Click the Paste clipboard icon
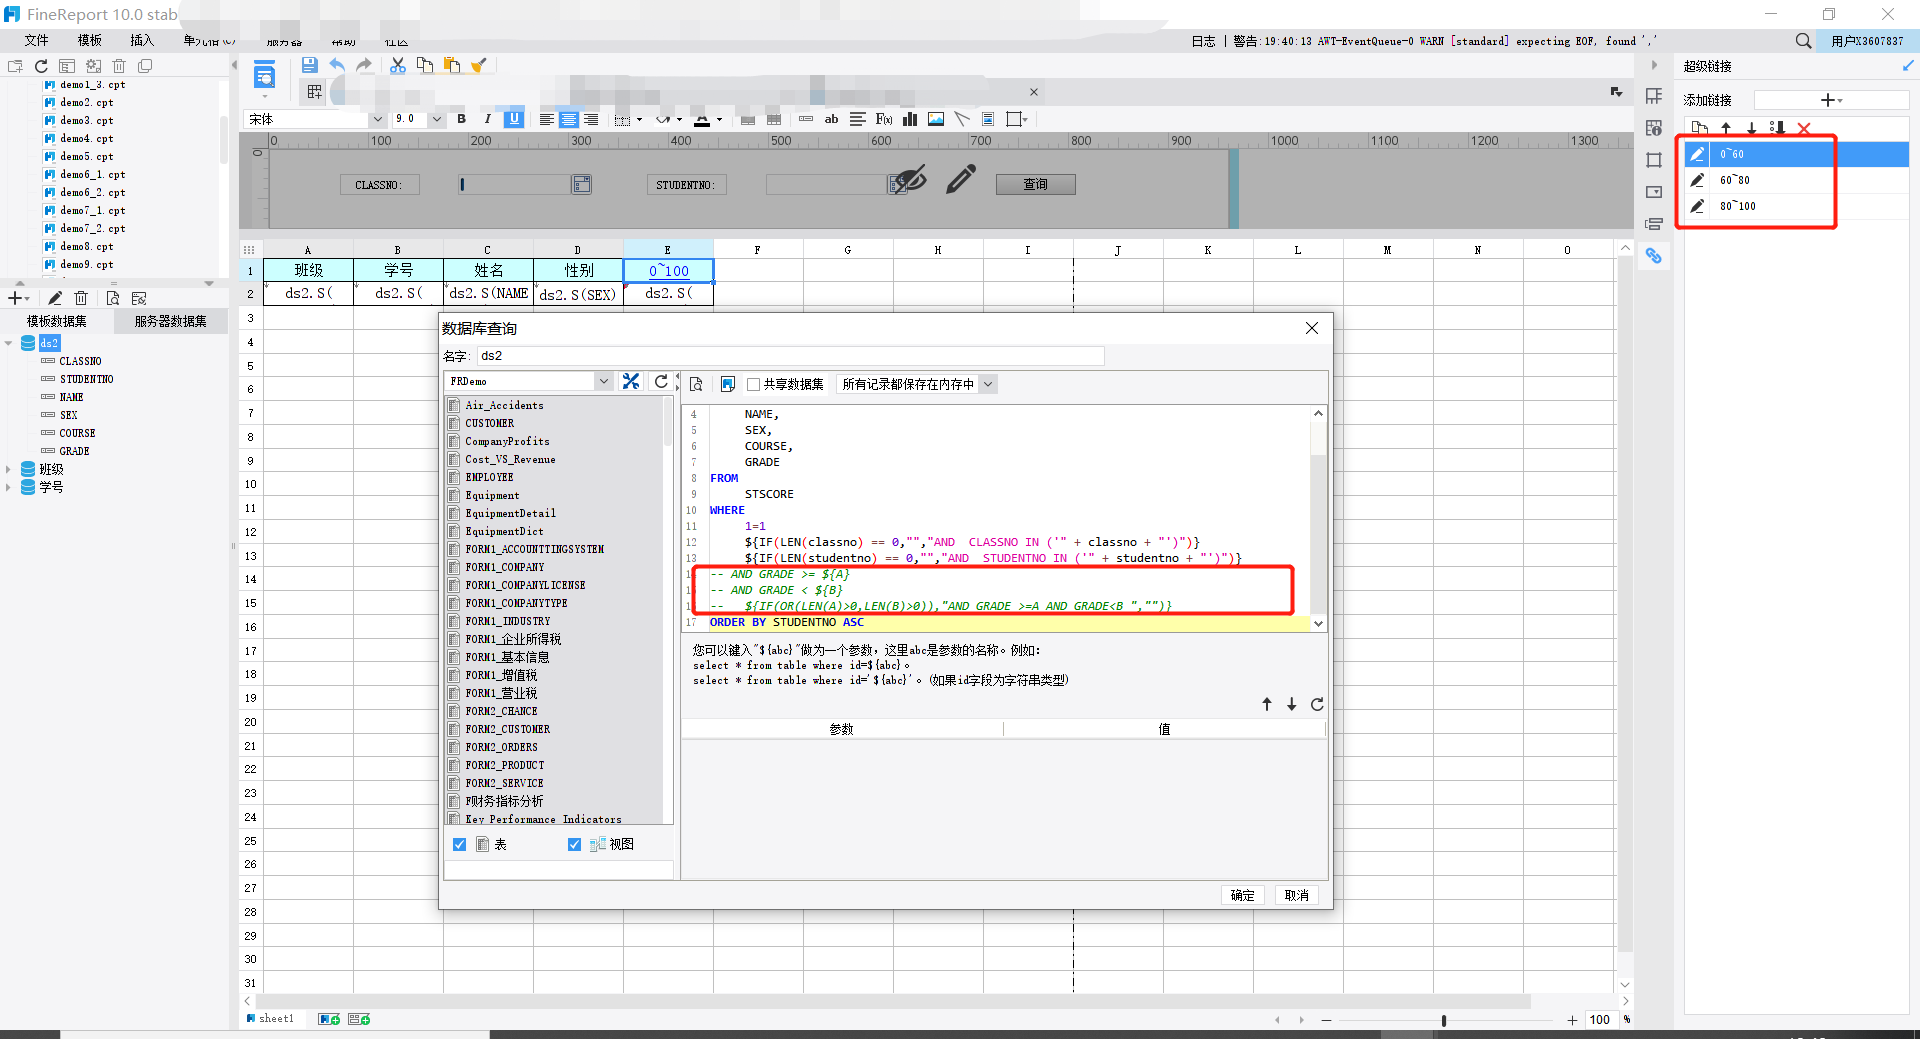The image size is (1920, 1039). pos(452,65)
